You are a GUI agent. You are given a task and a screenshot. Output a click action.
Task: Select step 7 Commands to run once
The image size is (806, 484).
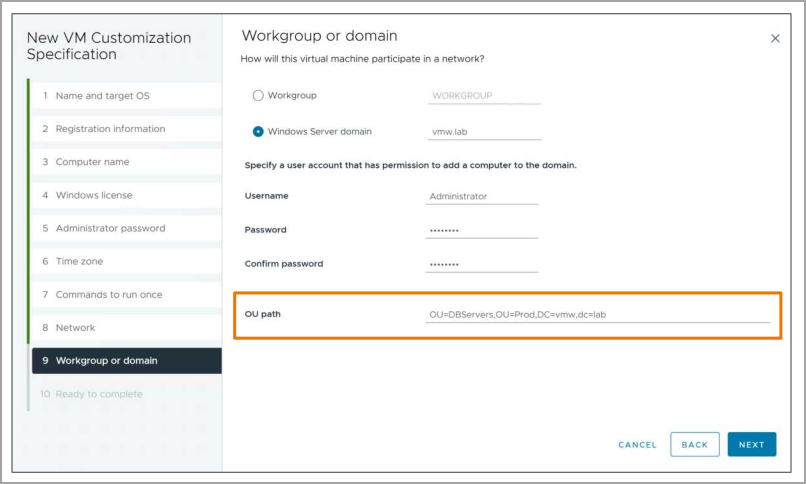click(126, 294)
